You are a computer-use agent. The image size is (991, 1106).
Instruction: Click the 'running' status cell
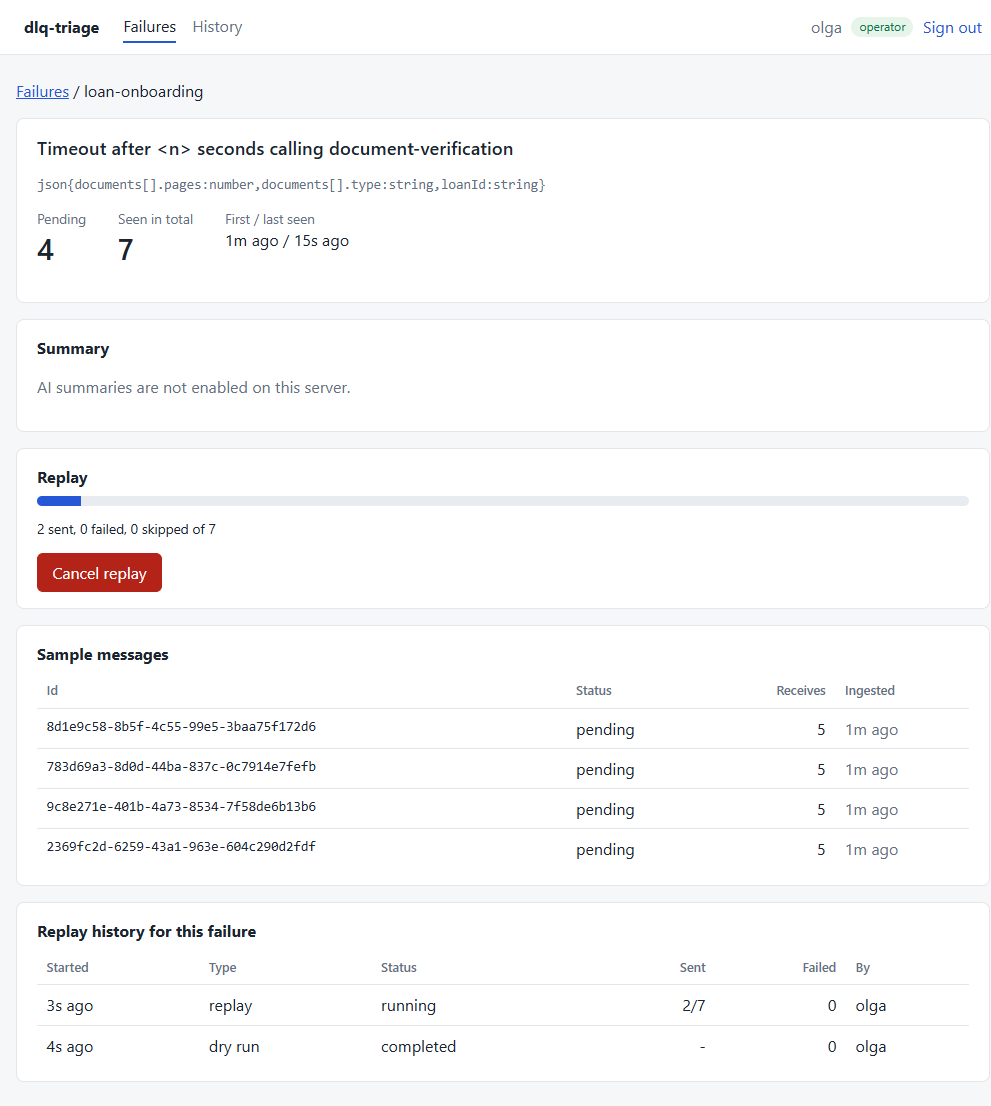(x=408, y=1006)
